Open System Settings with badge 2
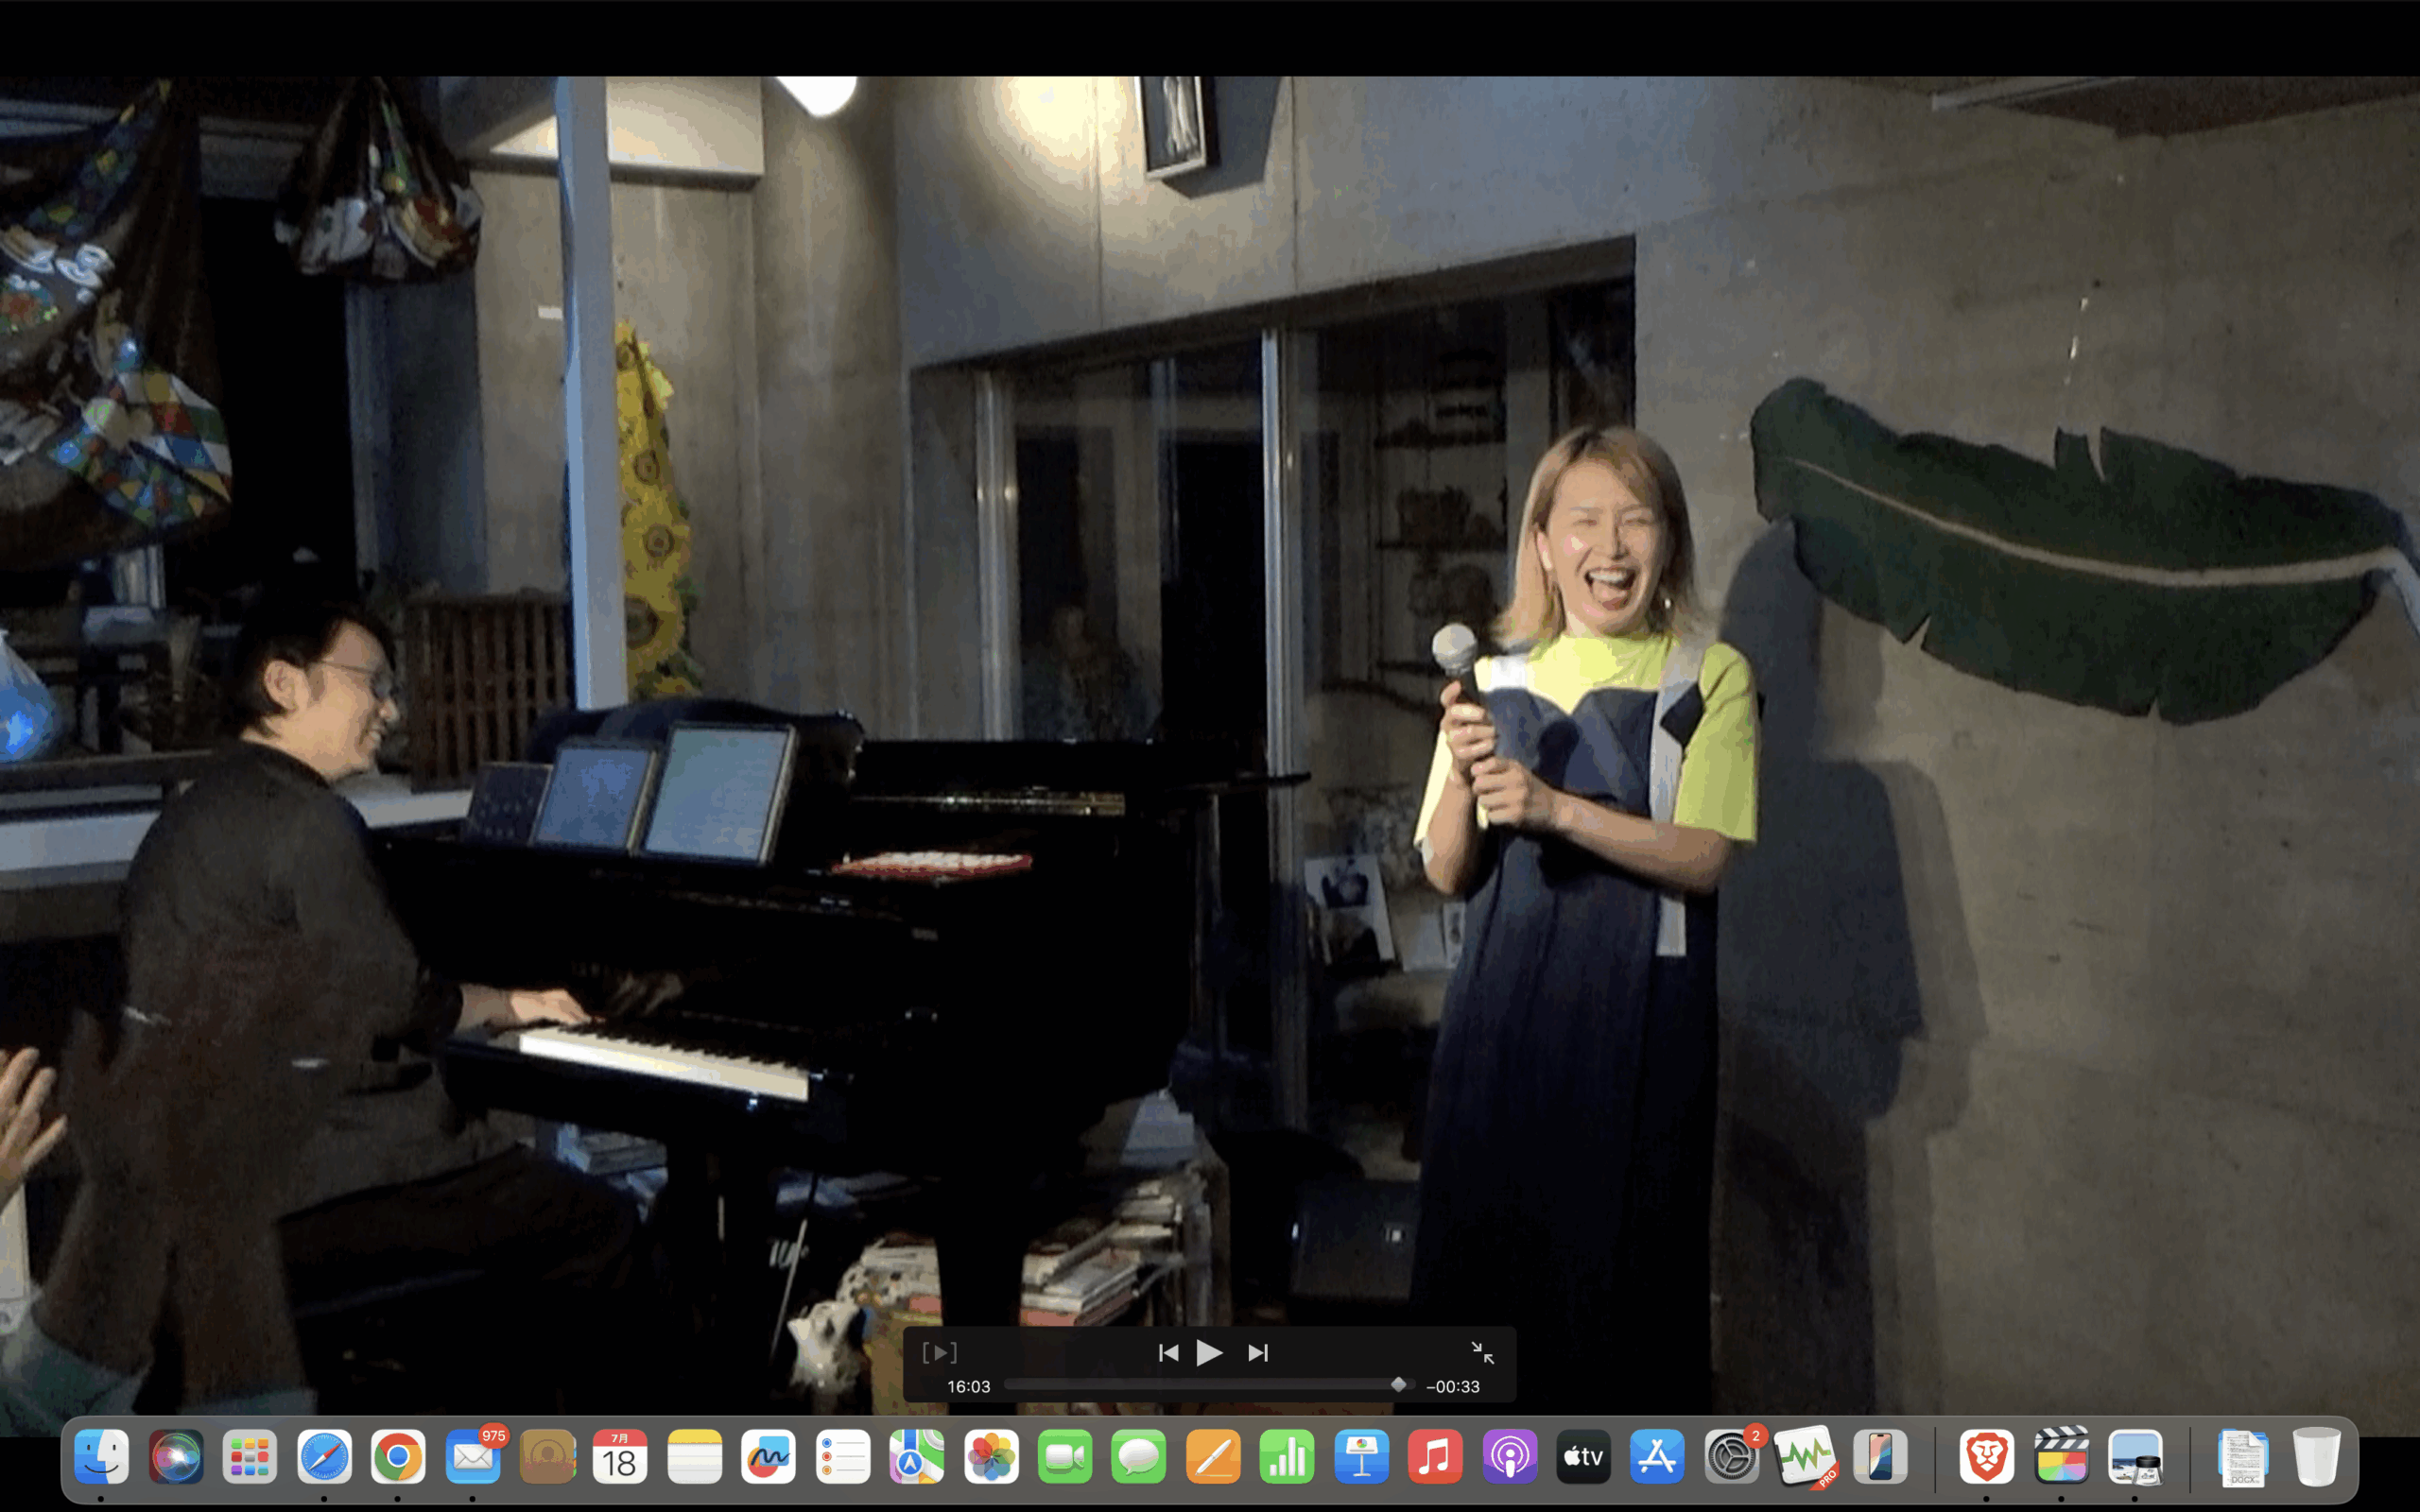 tap(1731, 1457)
